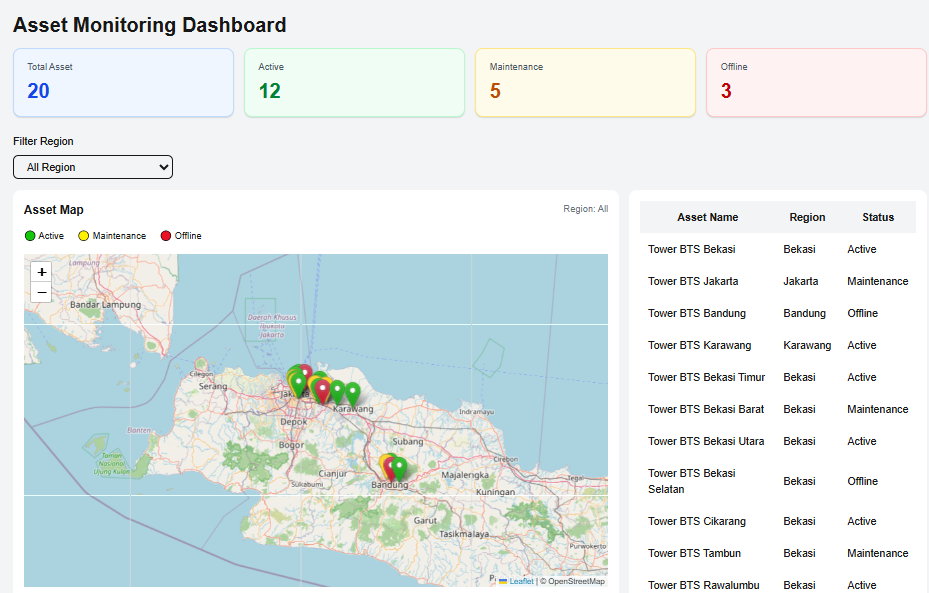Select the Tower BTS Karawang row
929x593 pixels.
click(x=778, y=345)
